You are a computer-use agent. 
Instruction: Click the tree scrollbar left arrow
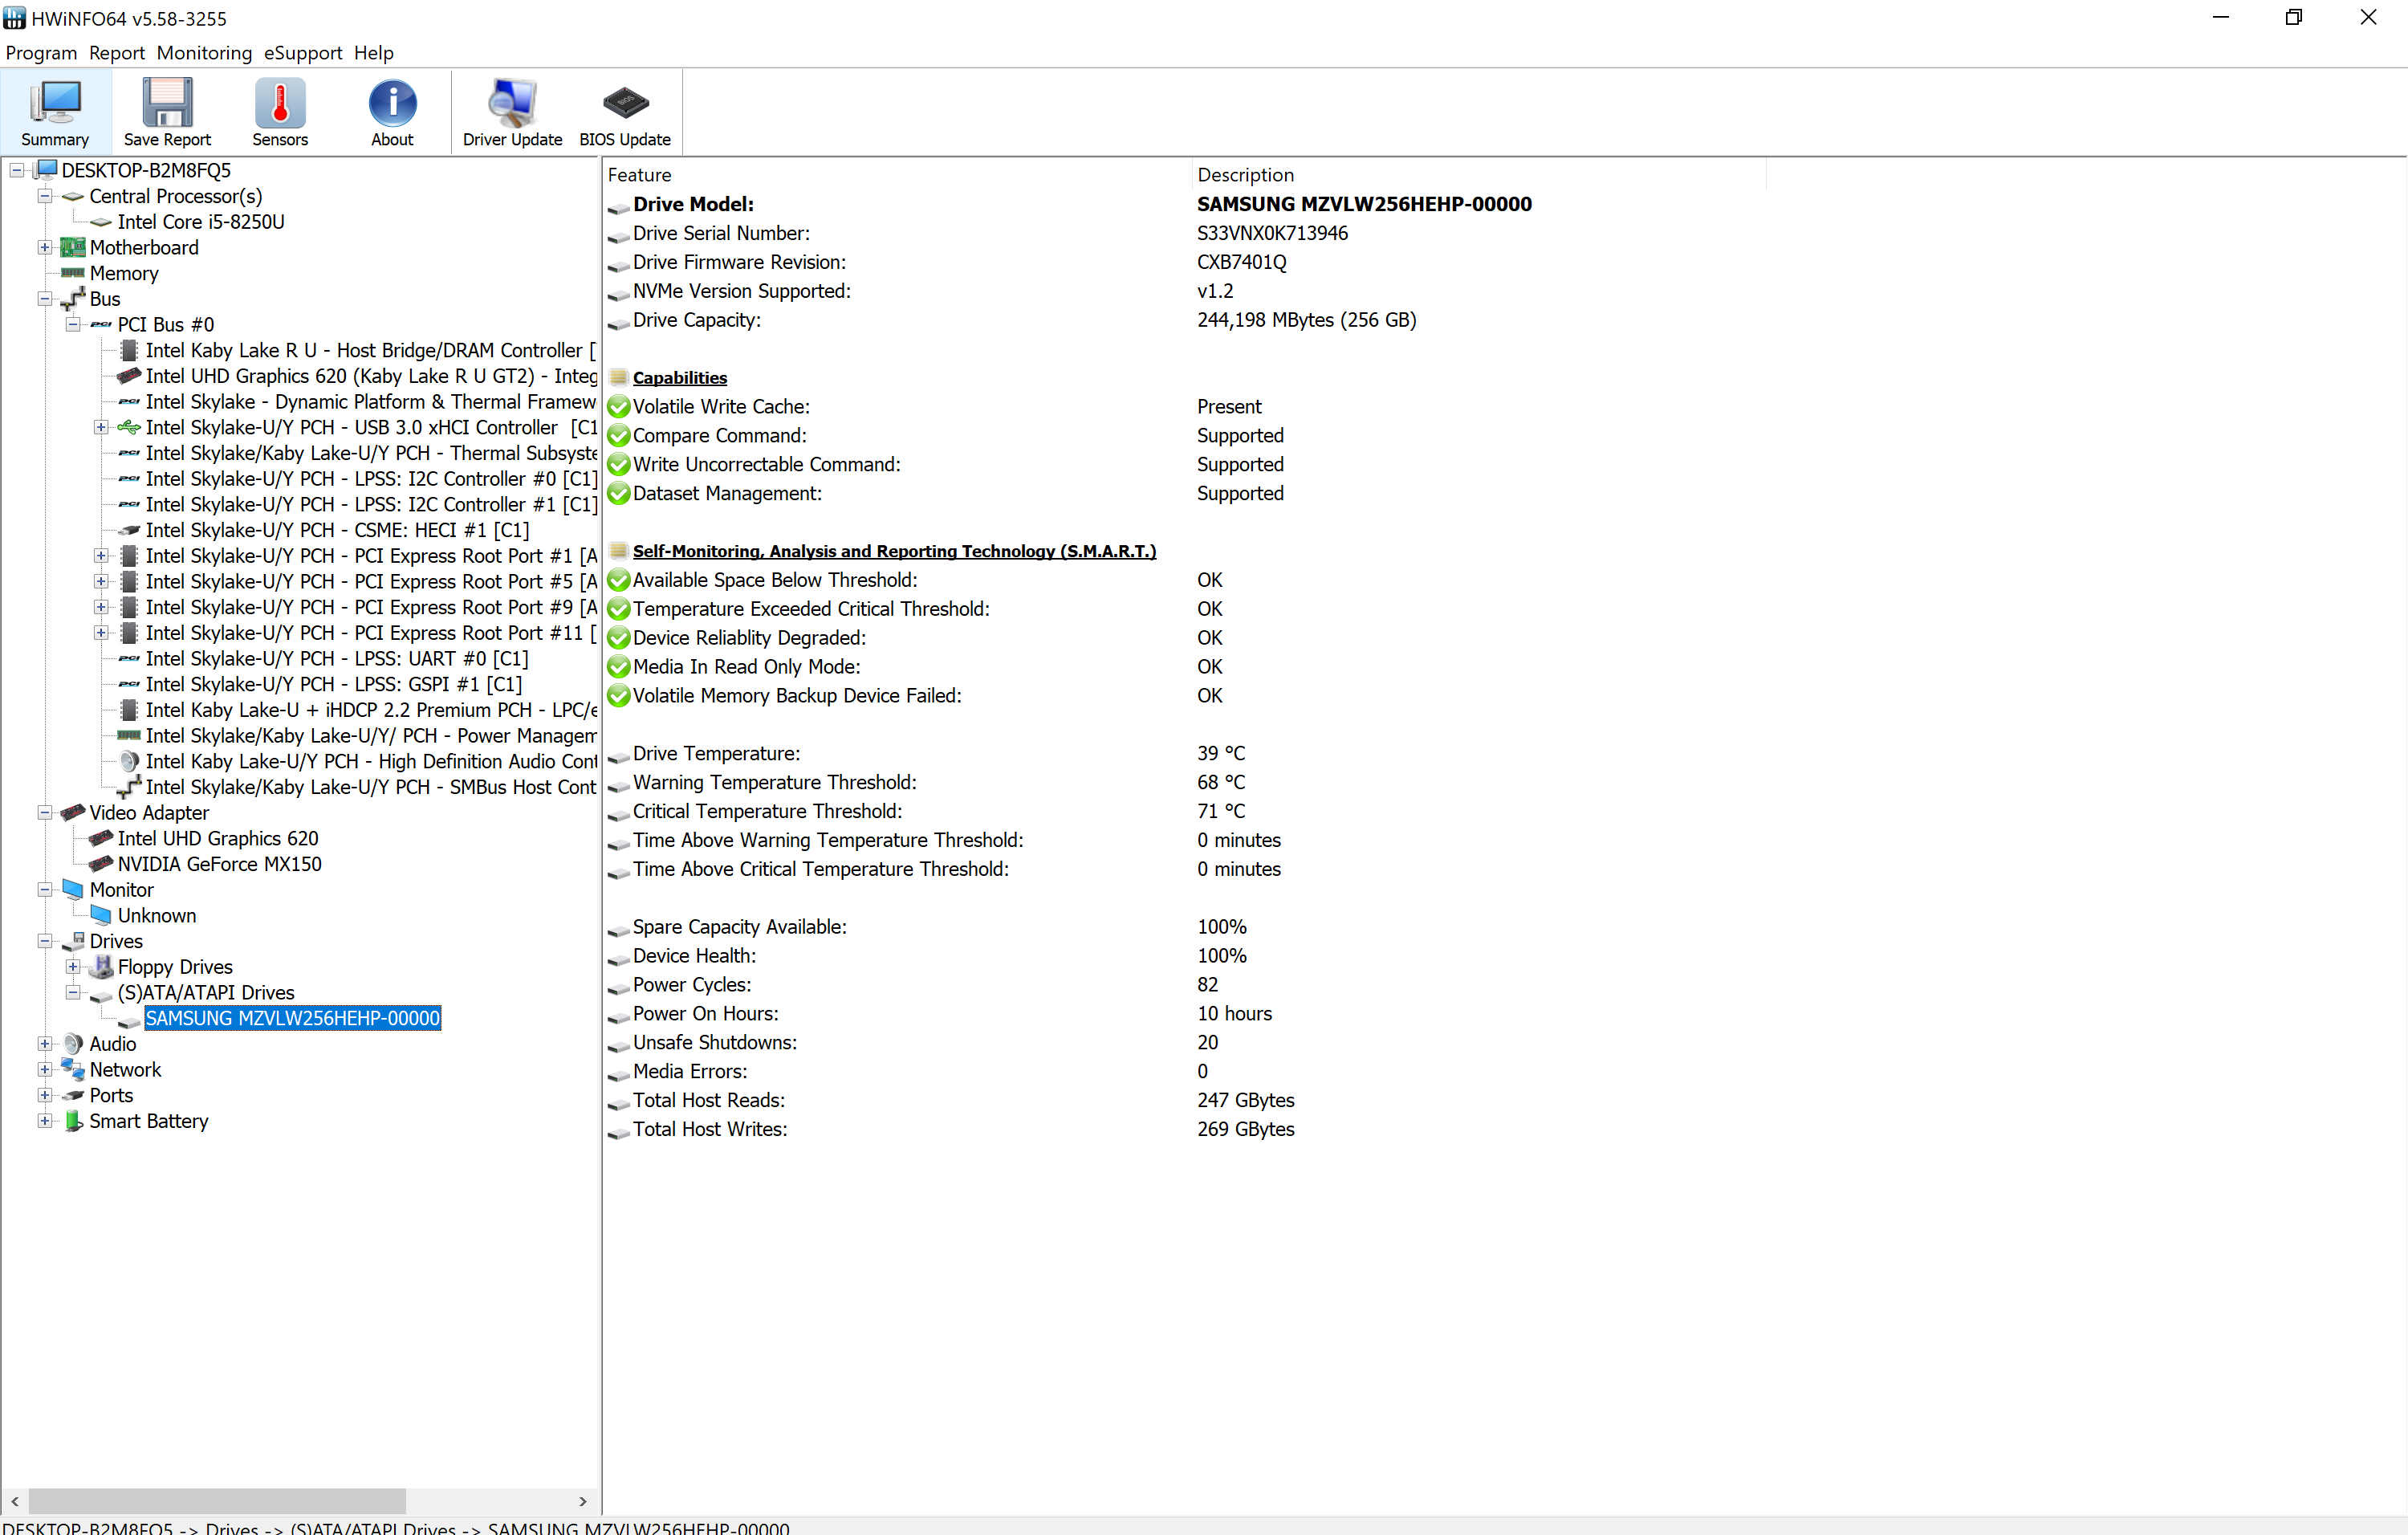(15, 1501)
